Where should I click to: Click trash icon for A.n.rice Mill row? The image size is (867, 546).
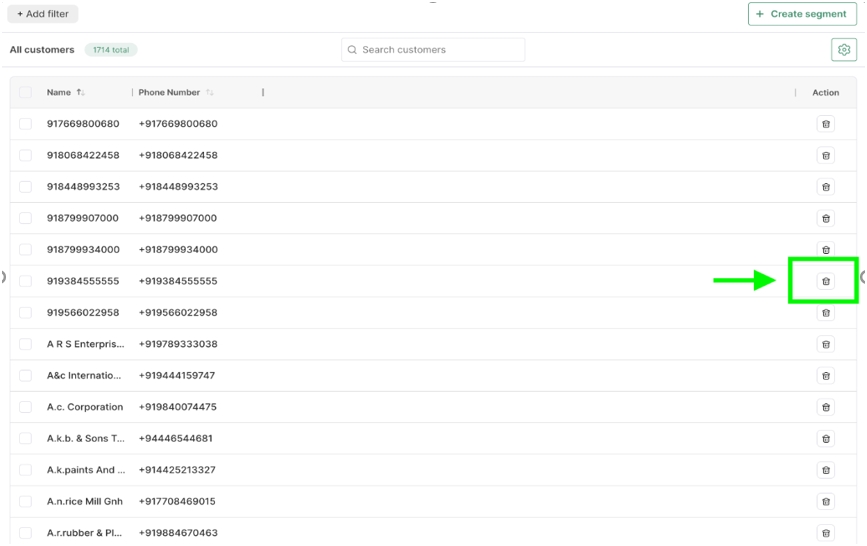point(825,501)
